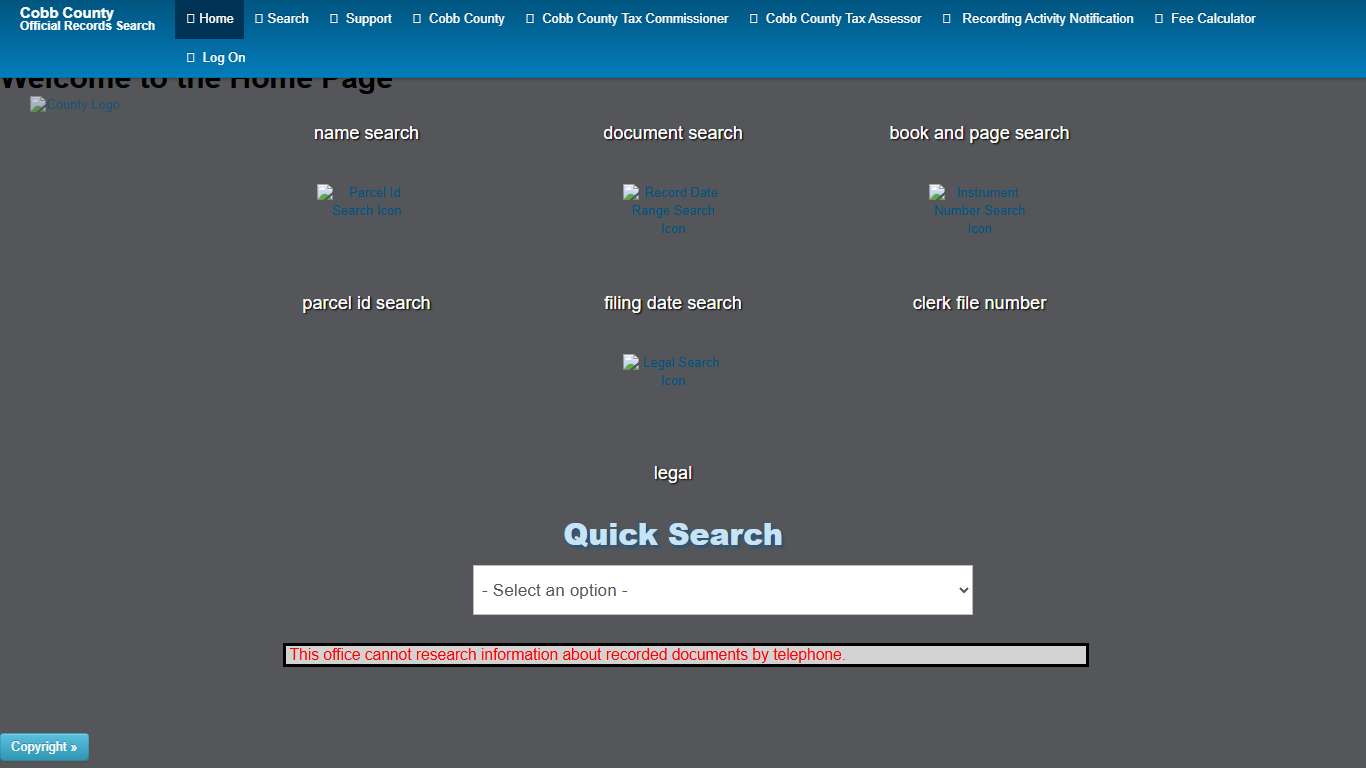Image resolution: width=1366 pixels, height=768 pixels.
Task: Click the County Logo image
Action: 74,104
